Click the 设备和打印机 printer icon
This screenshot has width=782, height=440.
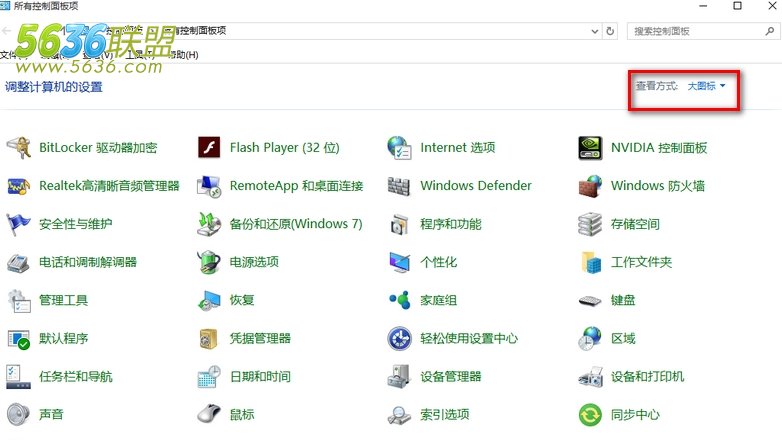[590, 377]
